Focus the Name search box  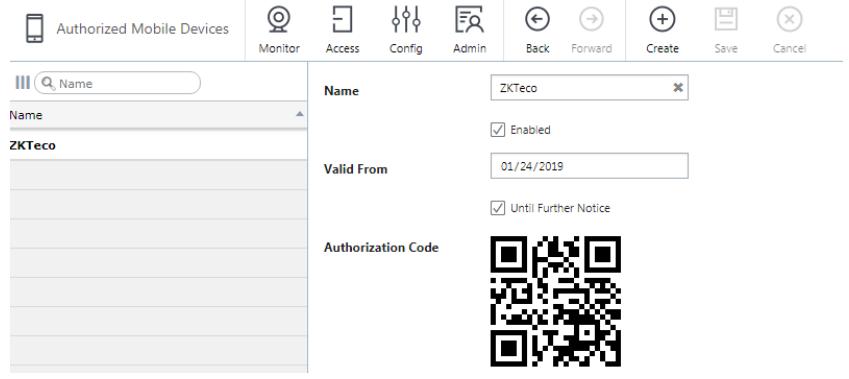pyautogui.click(x=117, y=83)
